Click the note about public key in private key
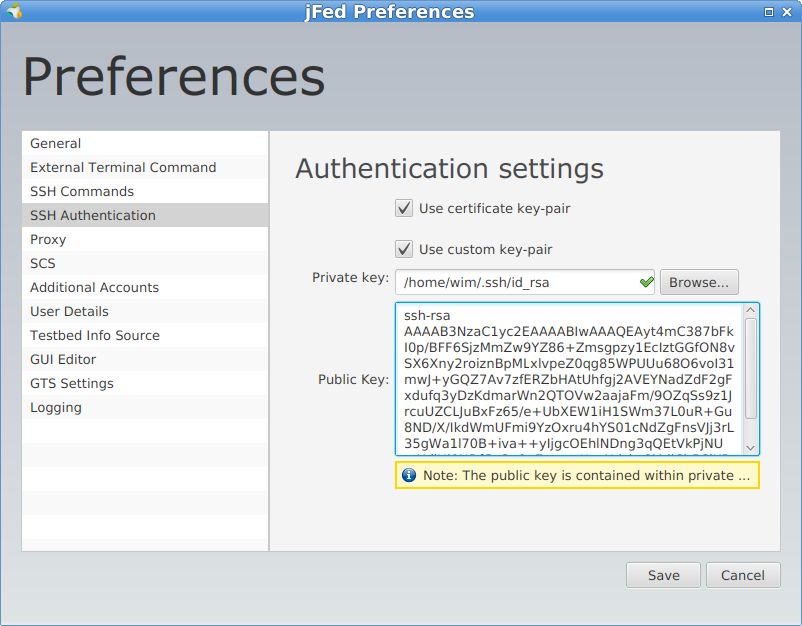This screenshot has width=802, height=626. click(577, 475)
